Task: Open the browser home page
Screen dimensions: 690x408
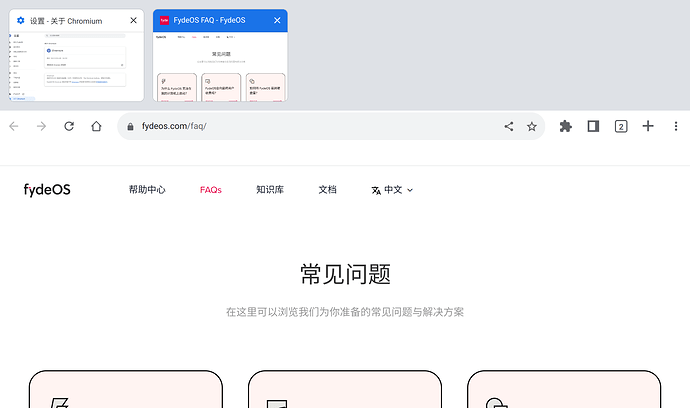Action: (96, 126)
